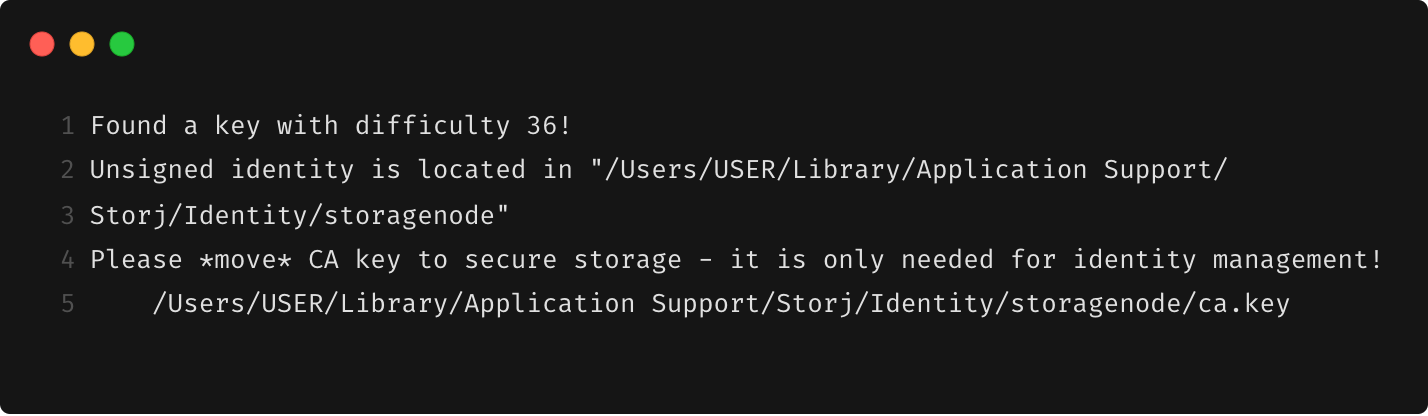Click line number 3 in the gutter
Screen dimensions: 1428x416
pyautogui.click(x=68, y=216)
